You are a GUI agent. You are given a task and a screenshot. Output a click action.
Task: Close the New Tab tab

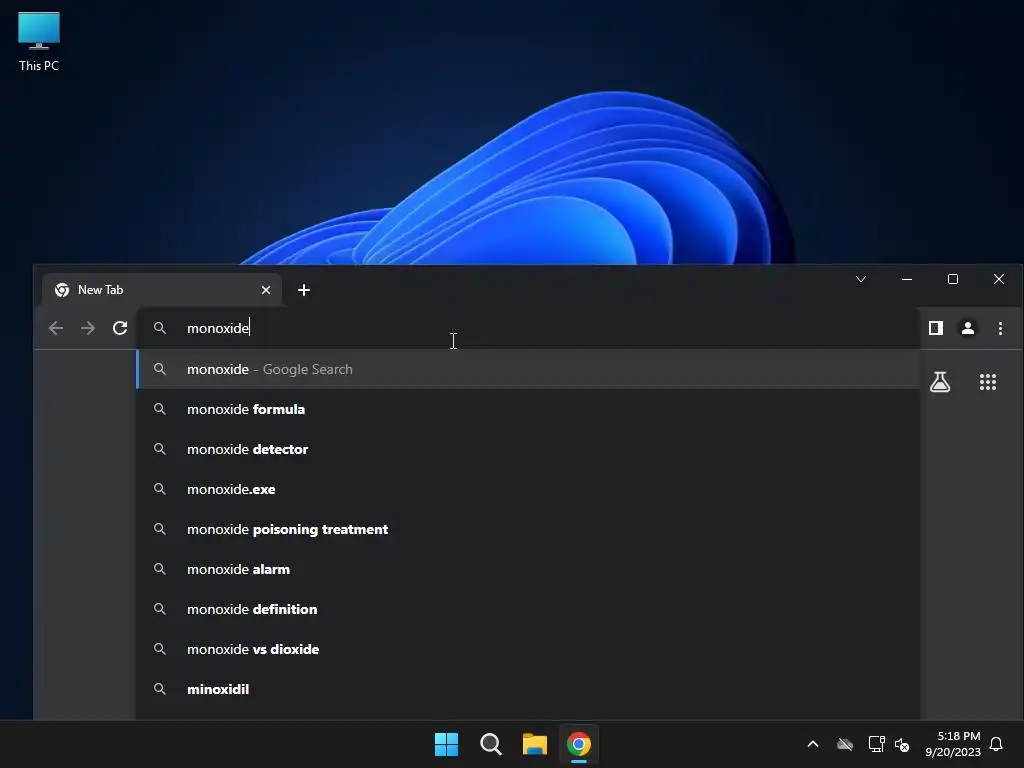pos(266,290)
